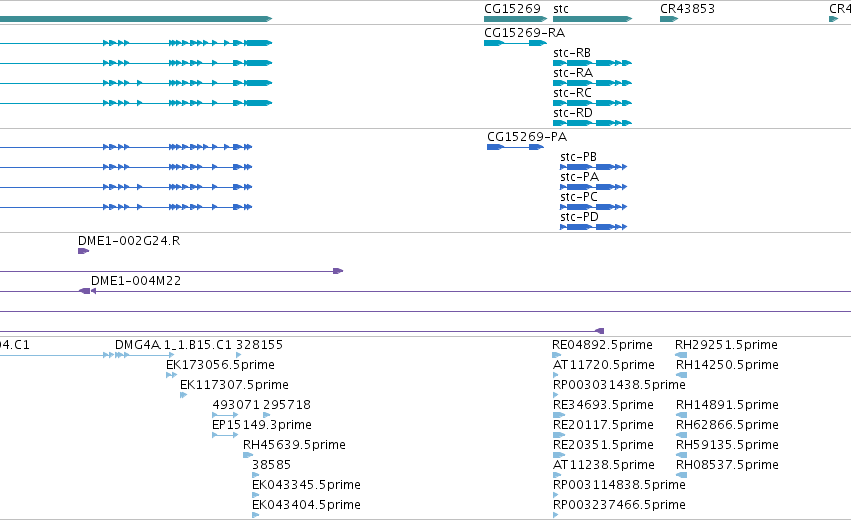Screen dimensions: 851x520
Task: Select the RH59135.5prime EST label
Action: 727,445
